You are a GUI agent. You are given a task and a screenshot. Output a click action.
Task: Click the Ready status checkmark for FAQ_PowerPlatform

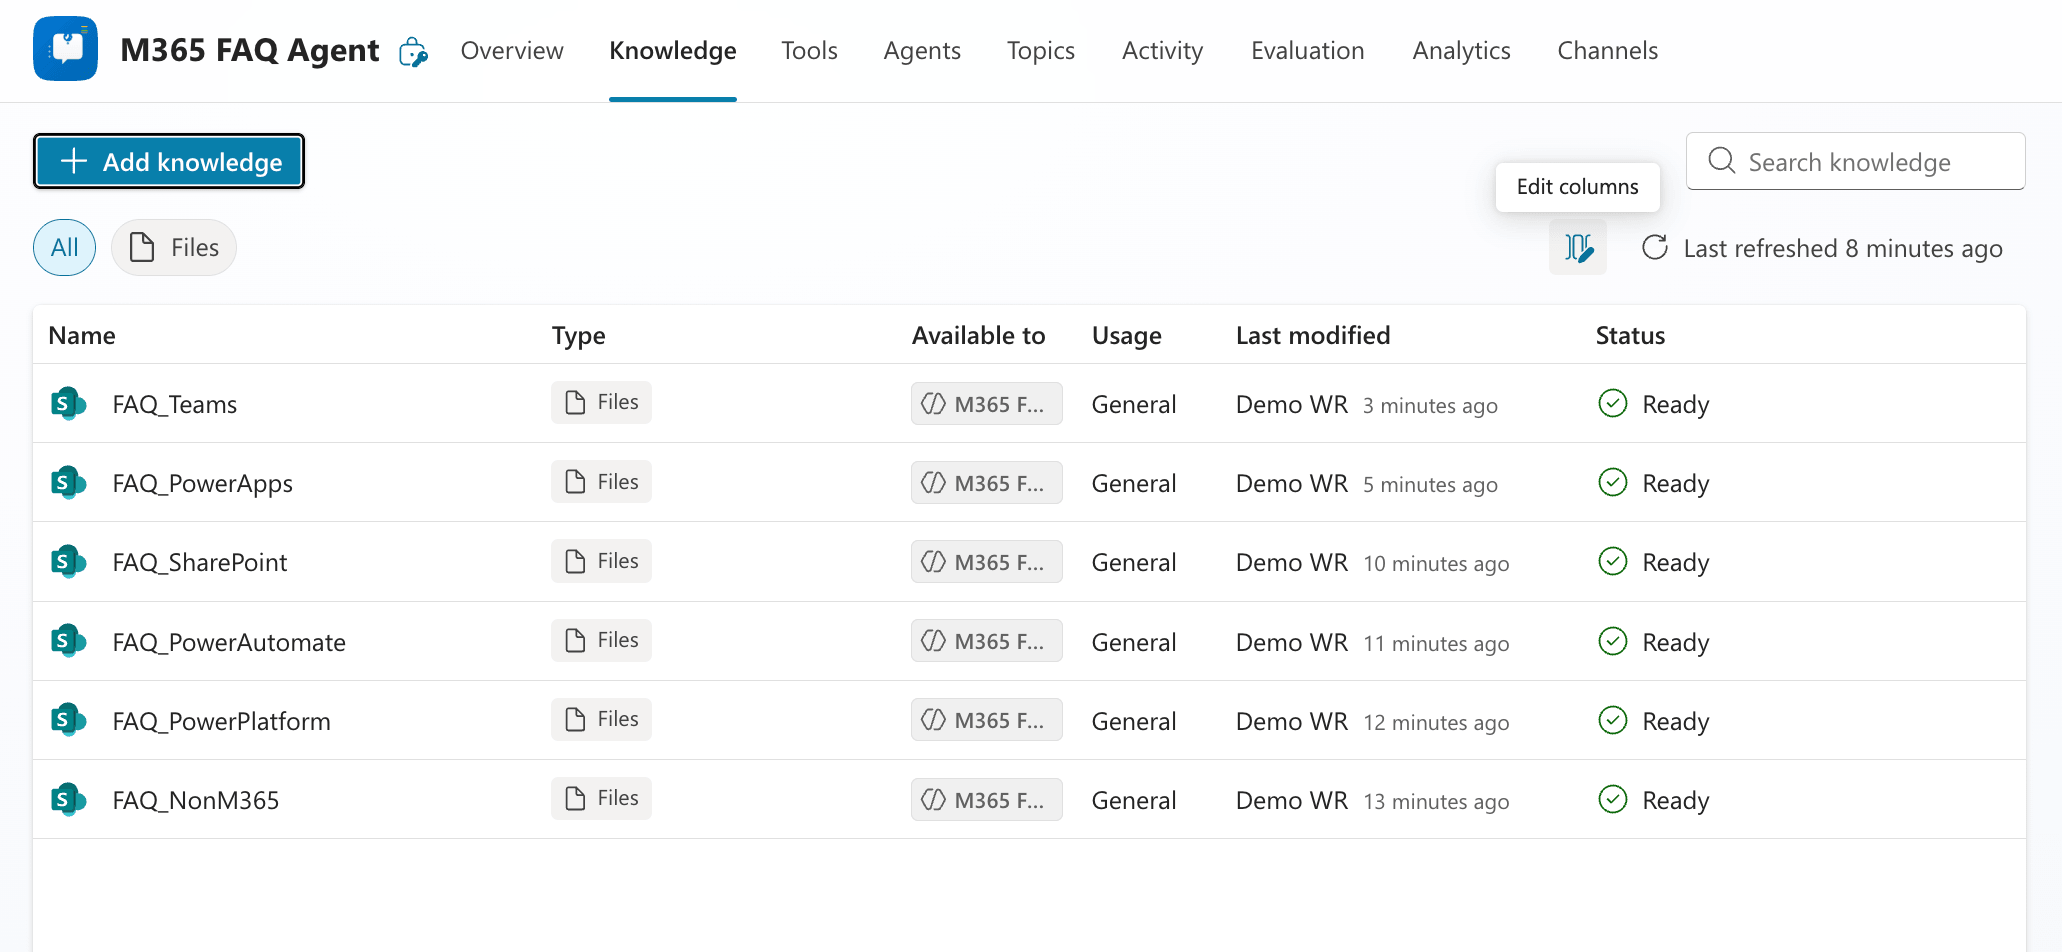pos(1613,719)
